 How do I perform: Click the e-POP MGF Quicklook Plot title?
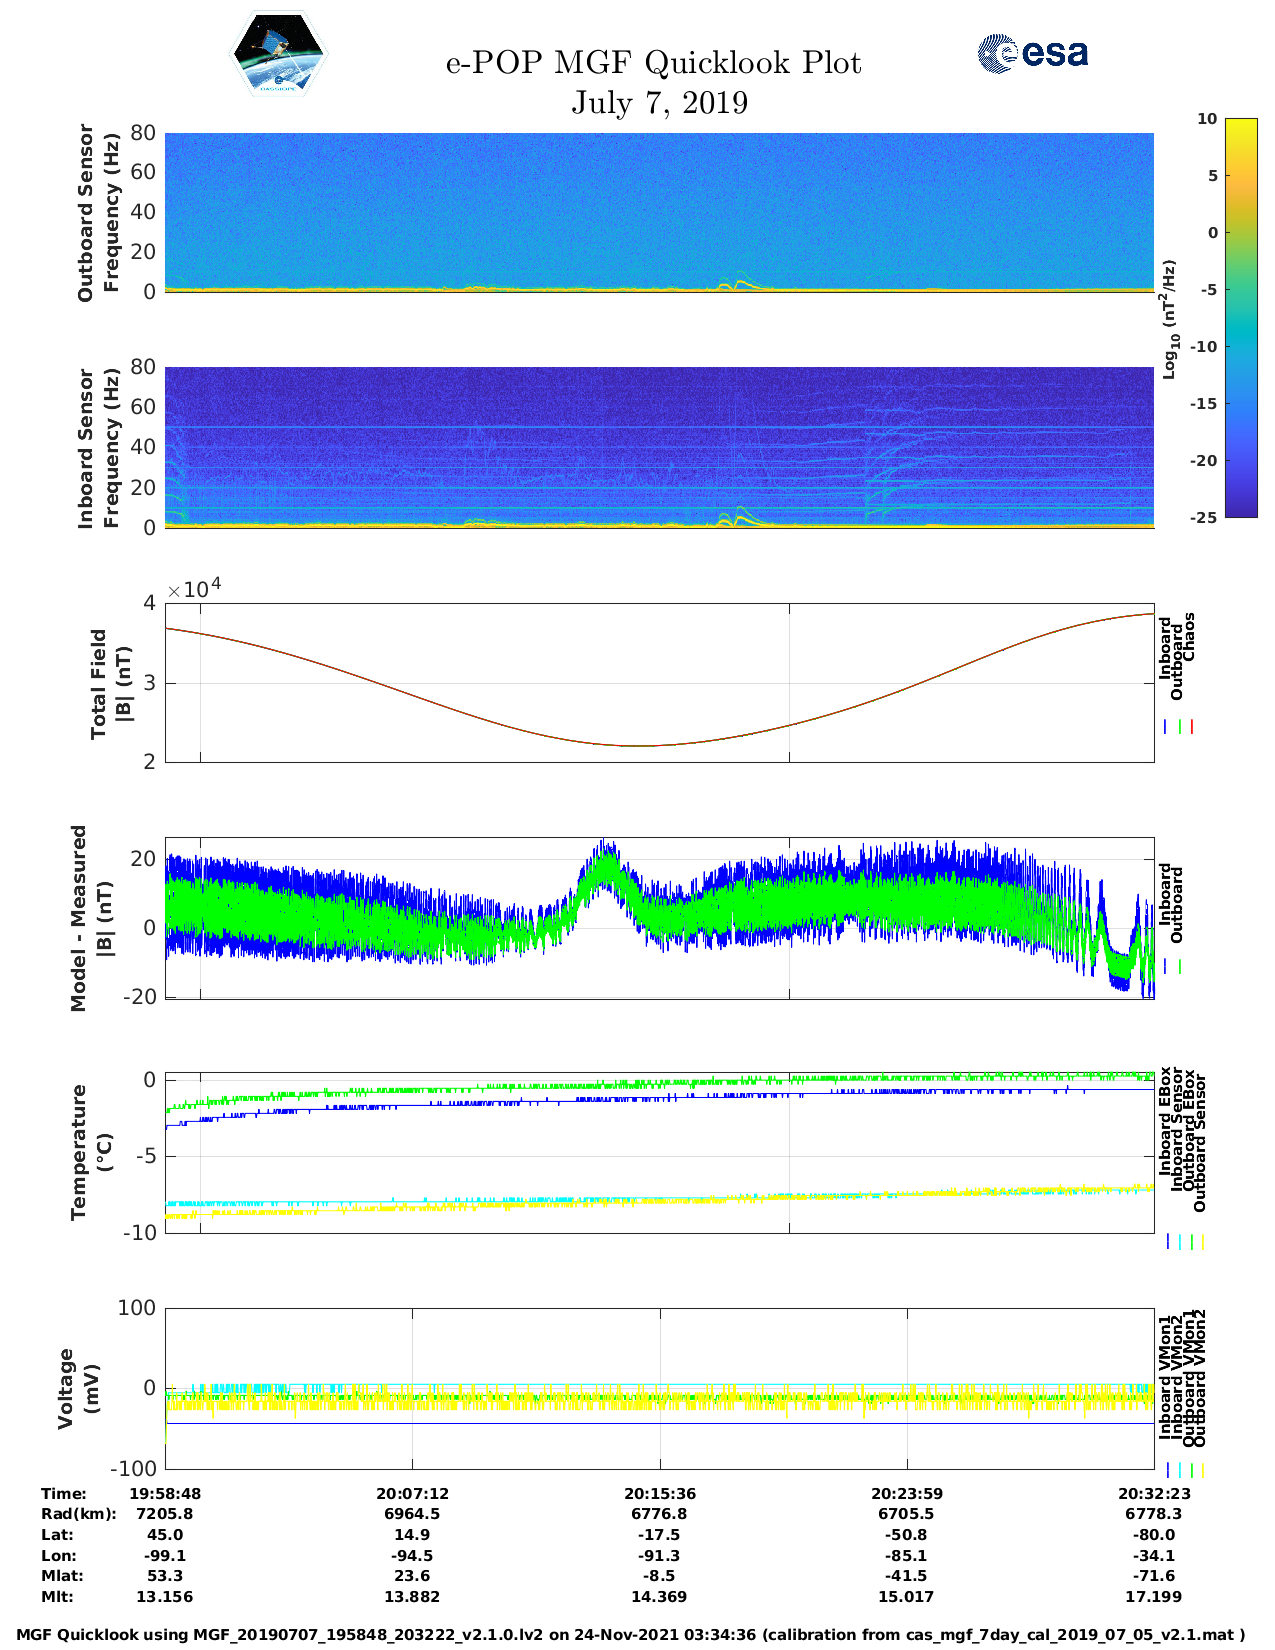point(653,63)
